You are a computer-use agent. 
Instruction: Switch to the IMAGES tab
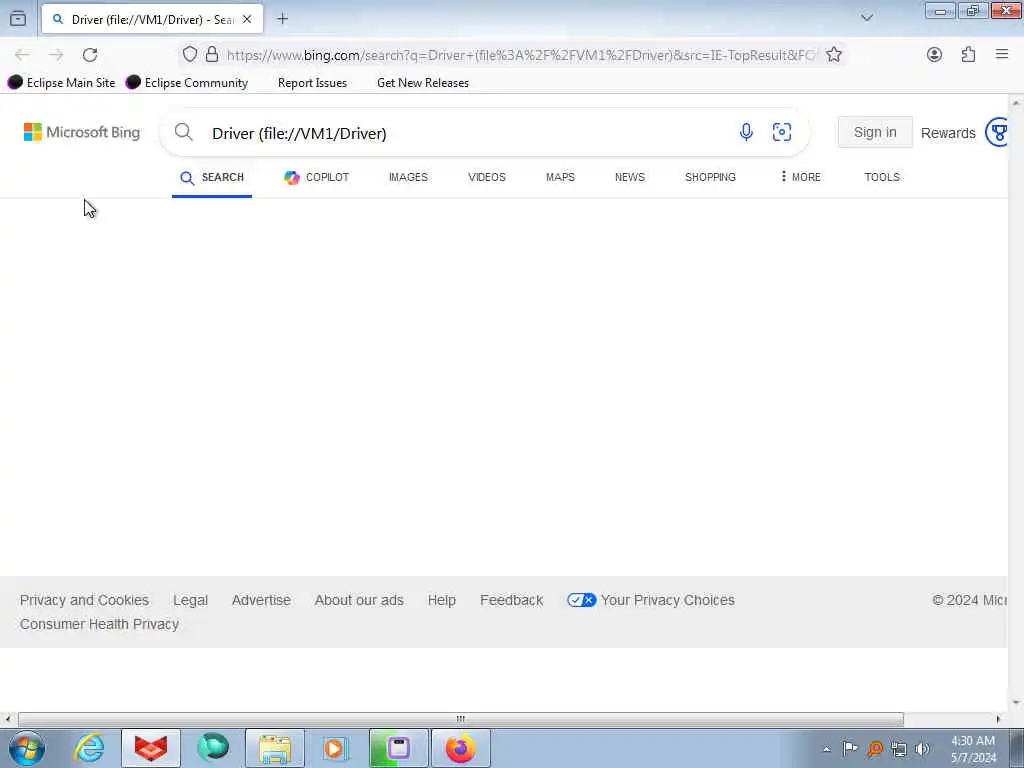[x=408, y=178]
